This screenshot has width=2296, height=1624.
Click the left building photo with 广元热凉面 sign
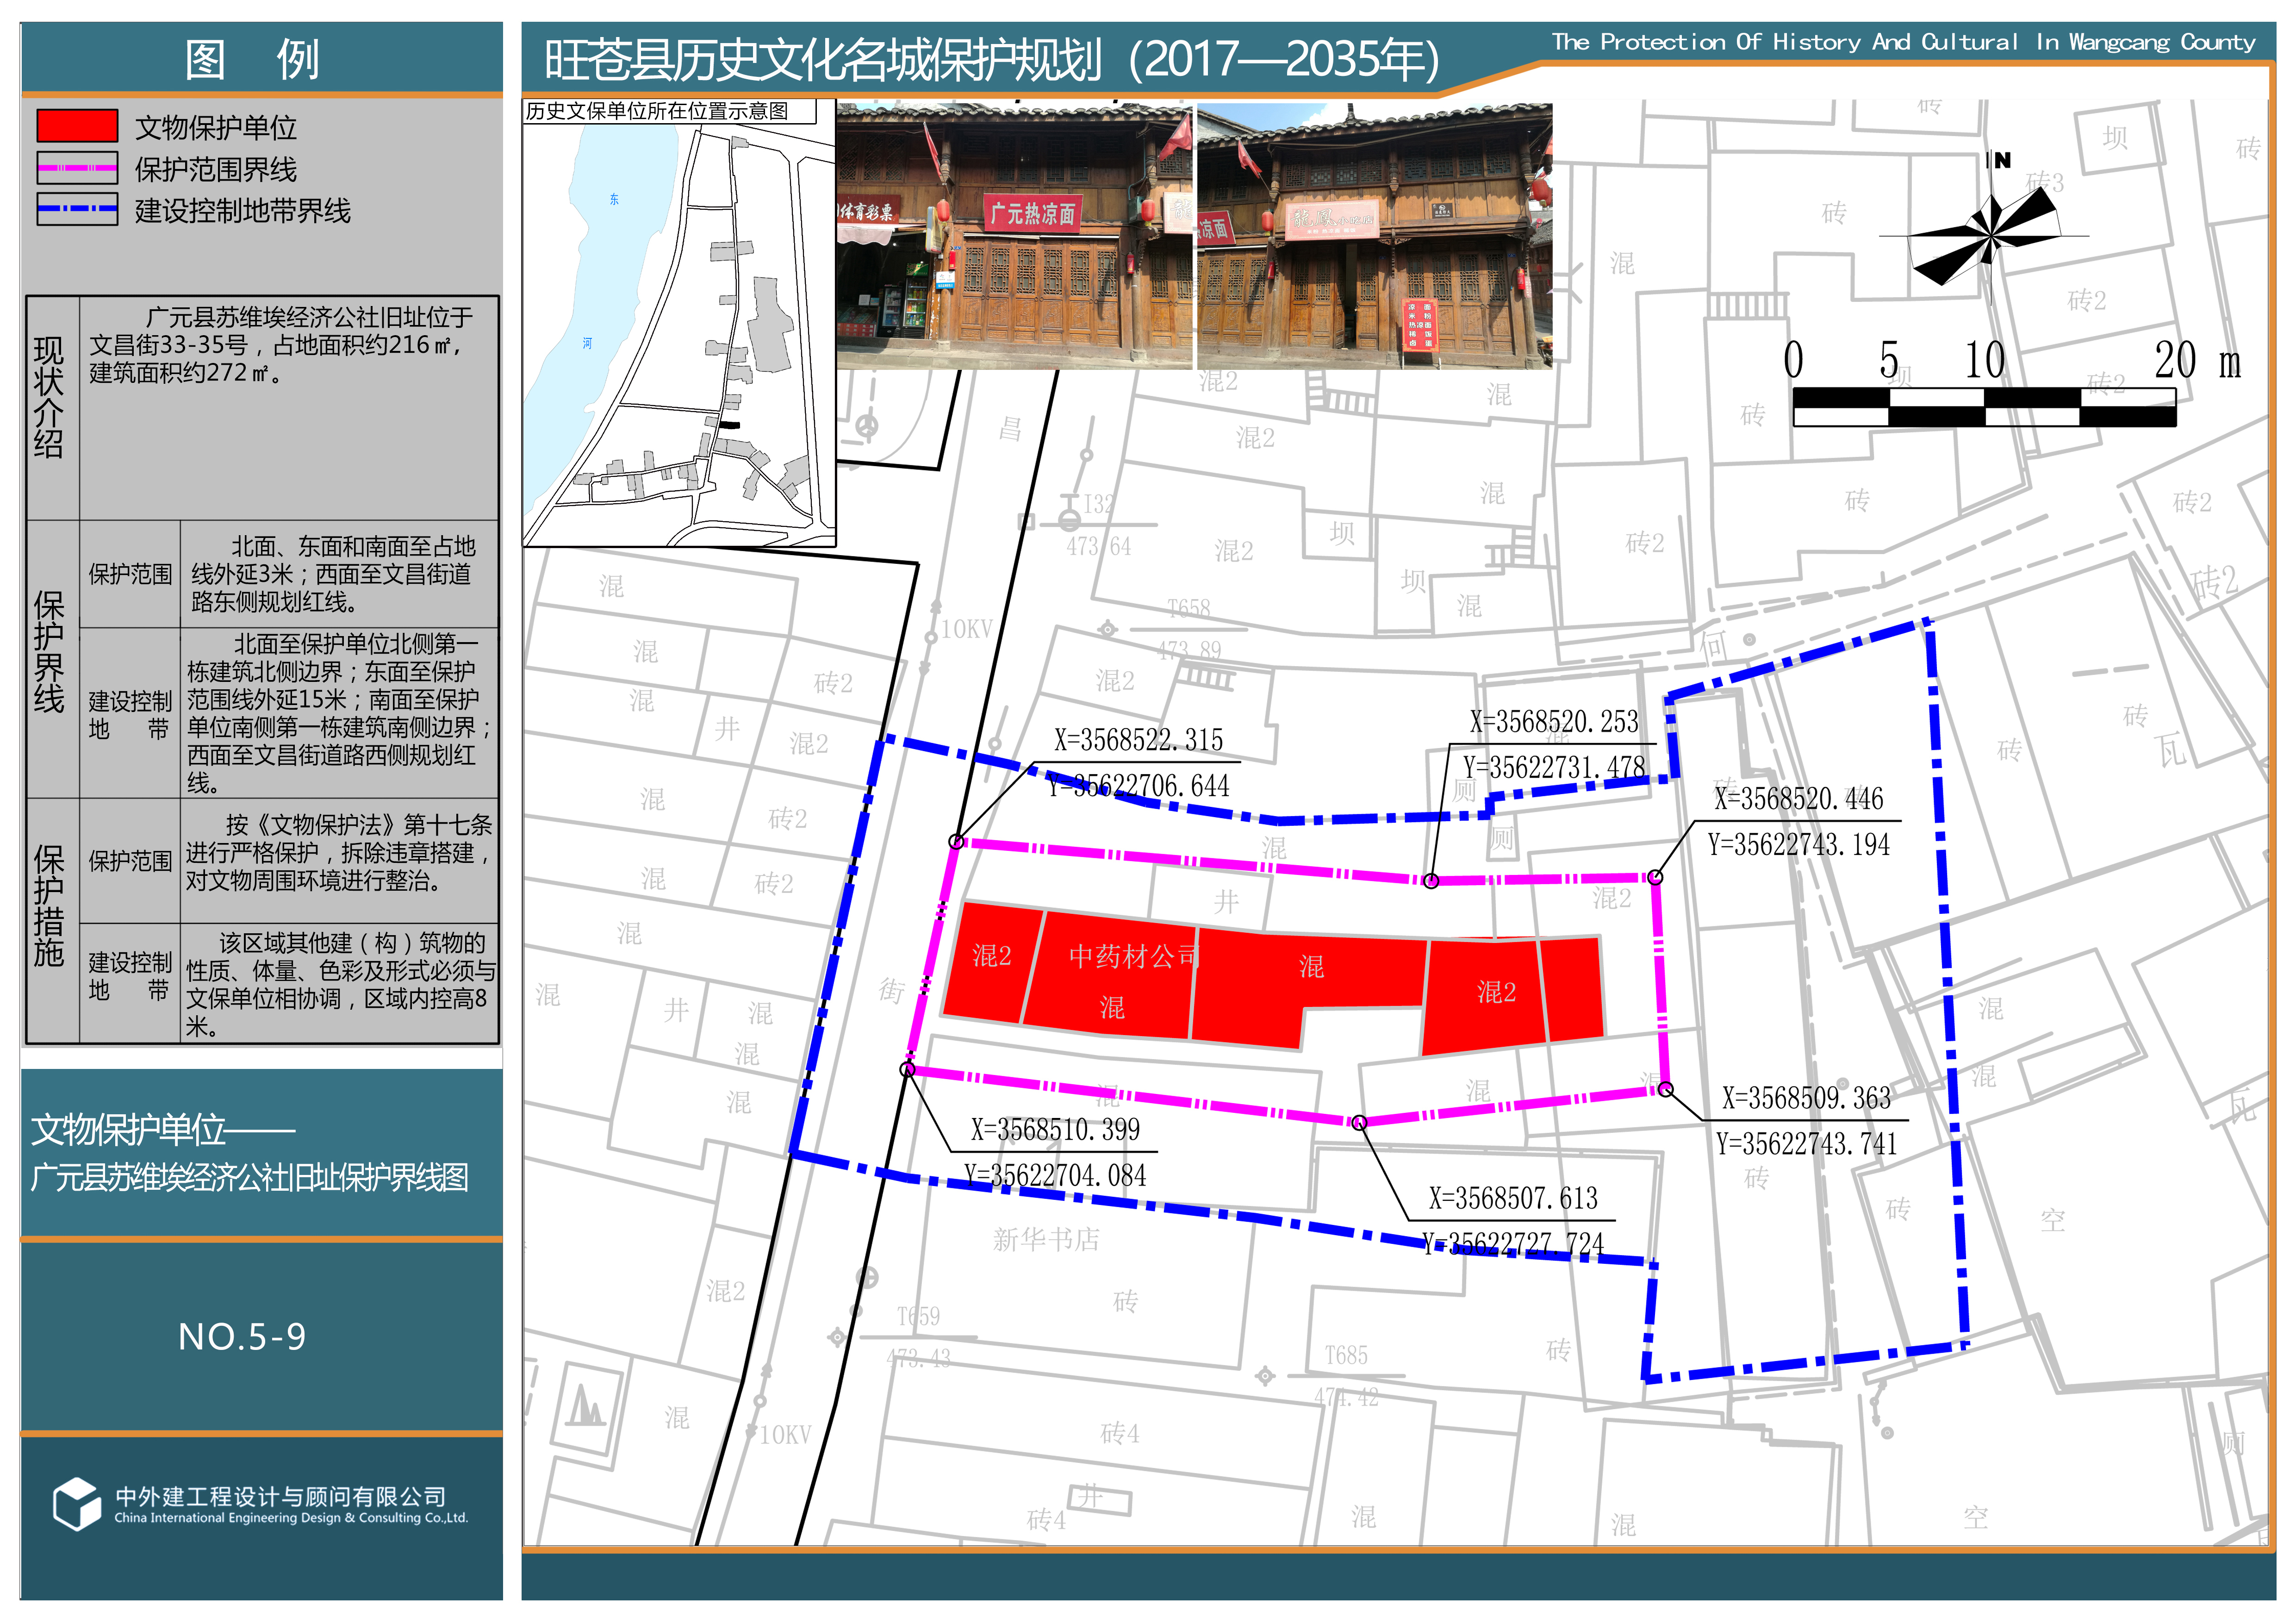[1014, 236]
